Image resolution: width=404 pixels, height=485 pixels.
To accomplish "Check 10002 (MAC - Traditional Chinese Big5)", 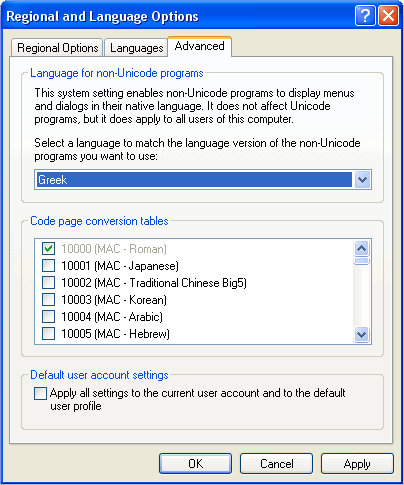I will [48, 283].
